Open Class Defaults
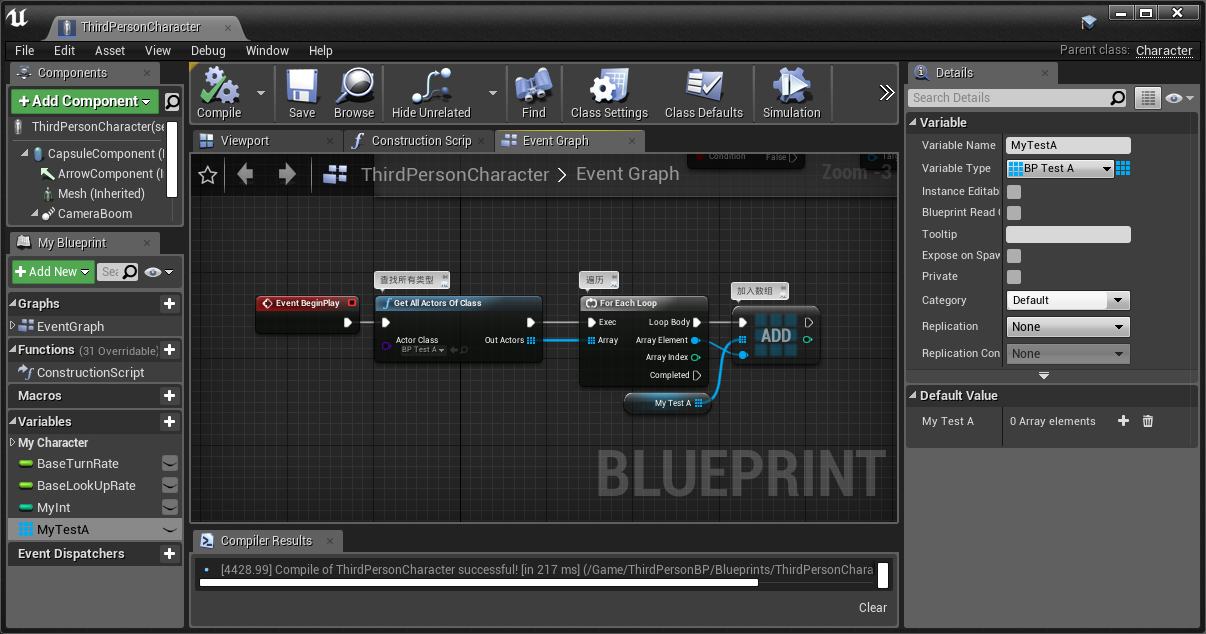 (x=703, y=92)
